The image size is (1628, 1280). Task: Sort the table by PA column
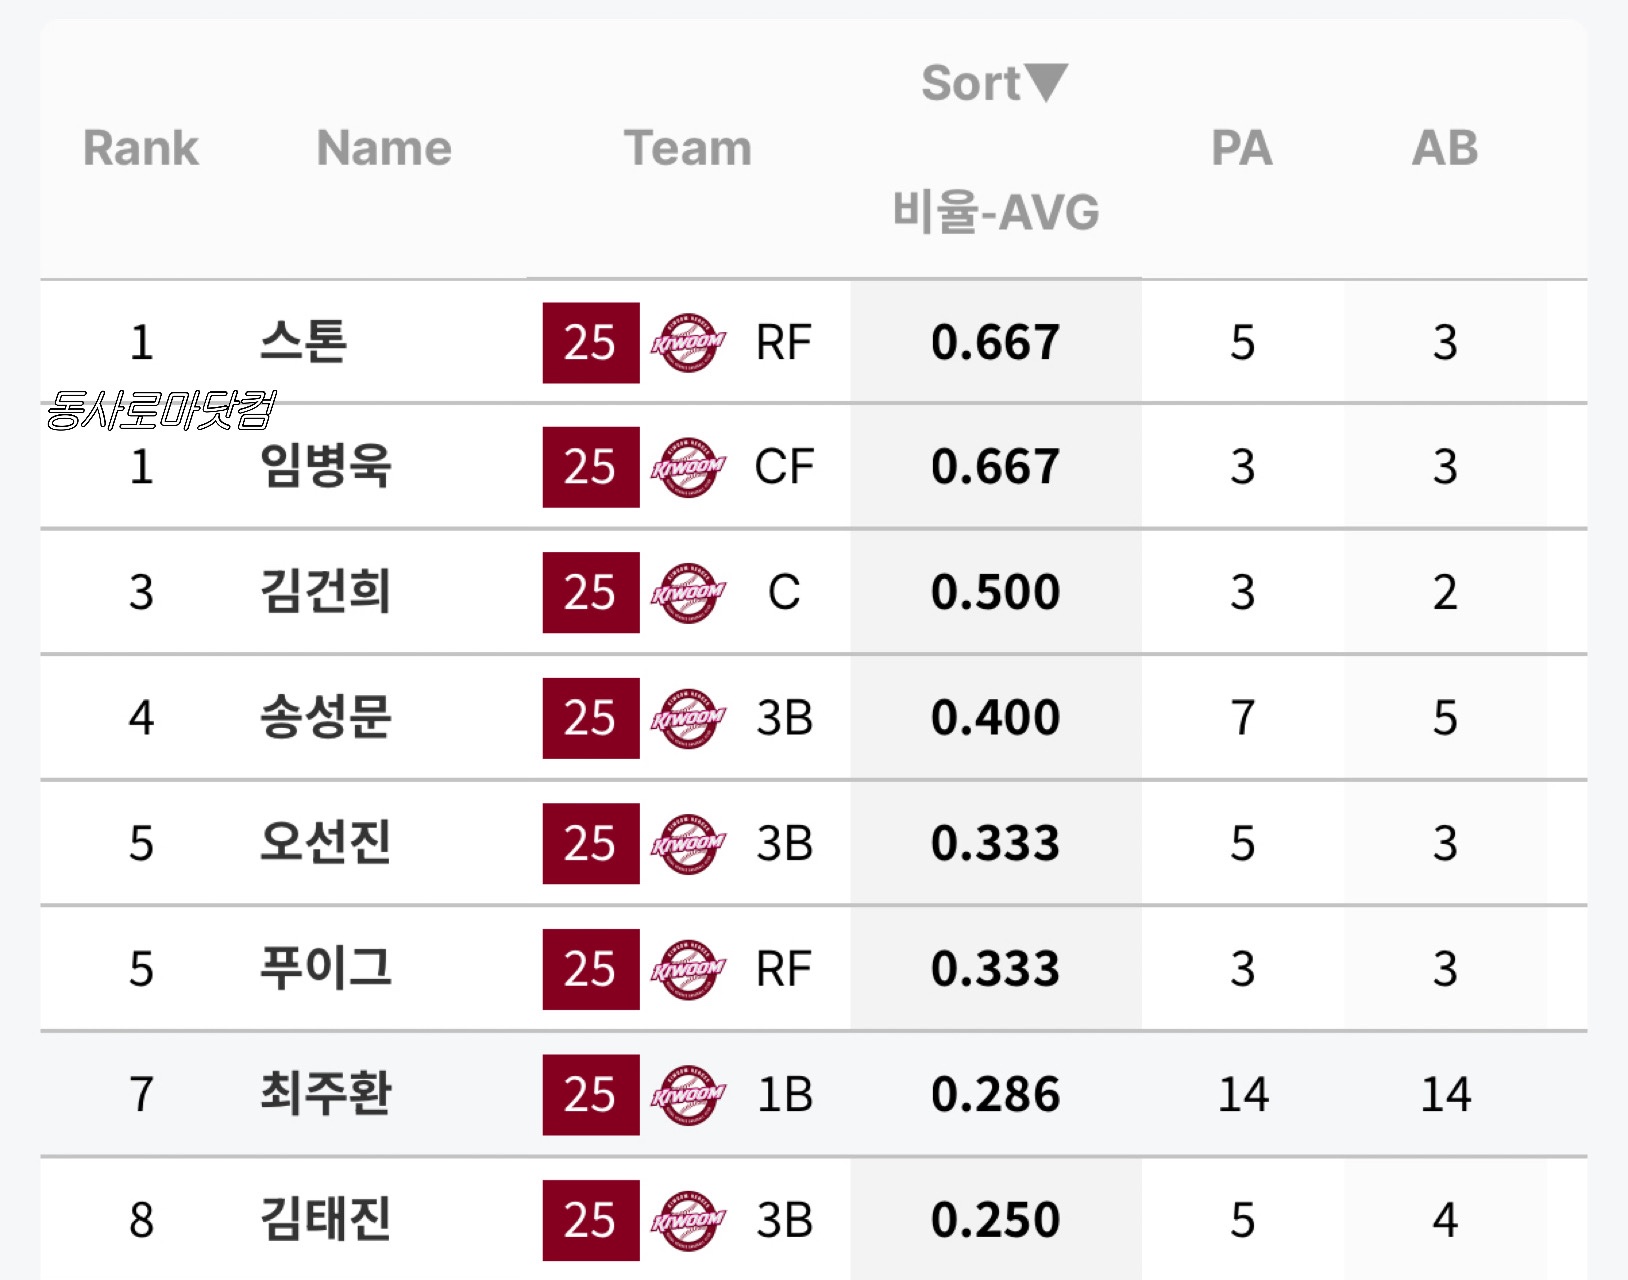point(1242,148)
